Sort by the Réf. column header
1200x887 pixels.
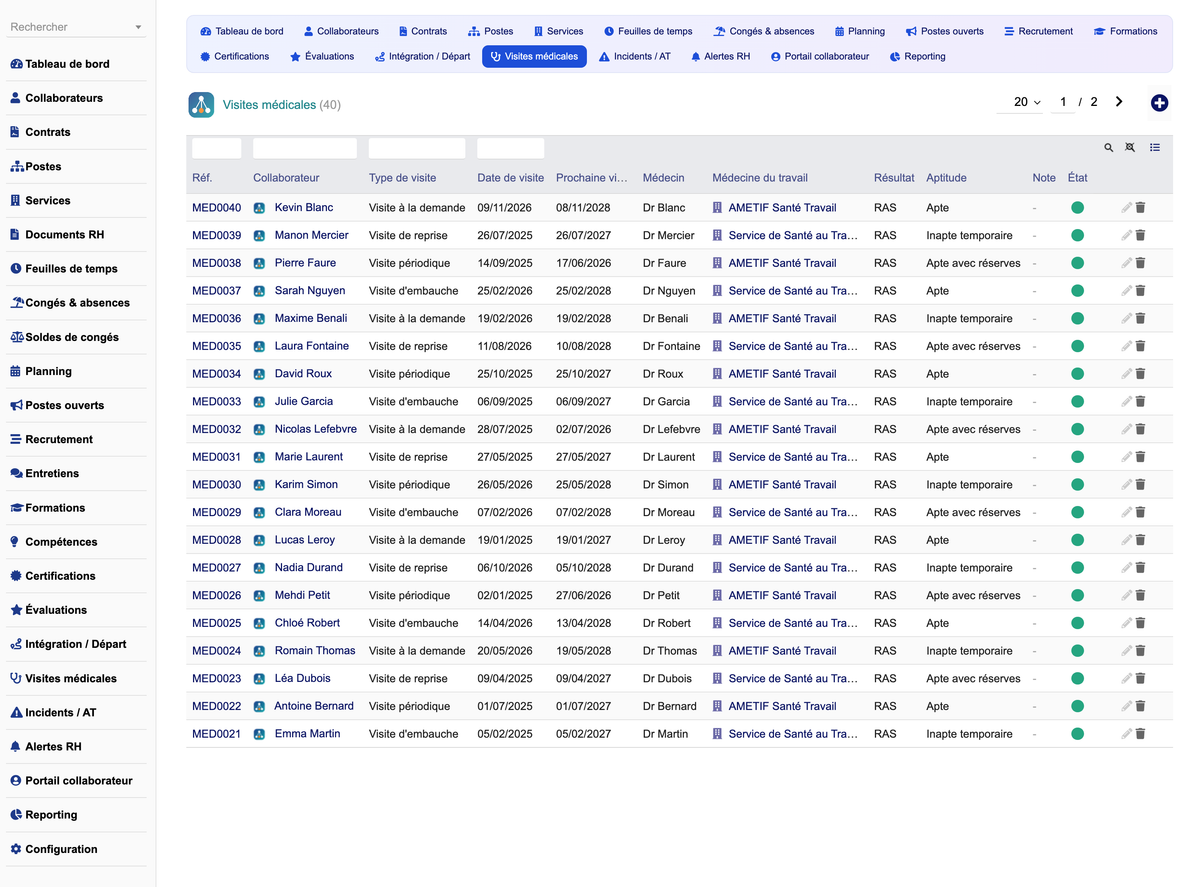202,178
